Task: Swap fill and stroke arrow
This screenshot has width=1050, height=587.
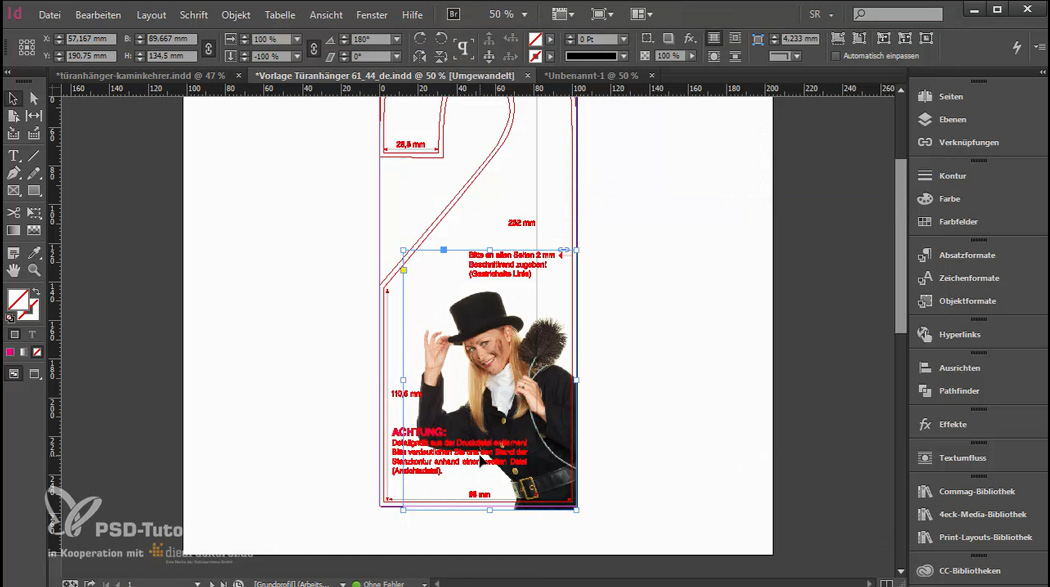Action: tap(36, 292)
